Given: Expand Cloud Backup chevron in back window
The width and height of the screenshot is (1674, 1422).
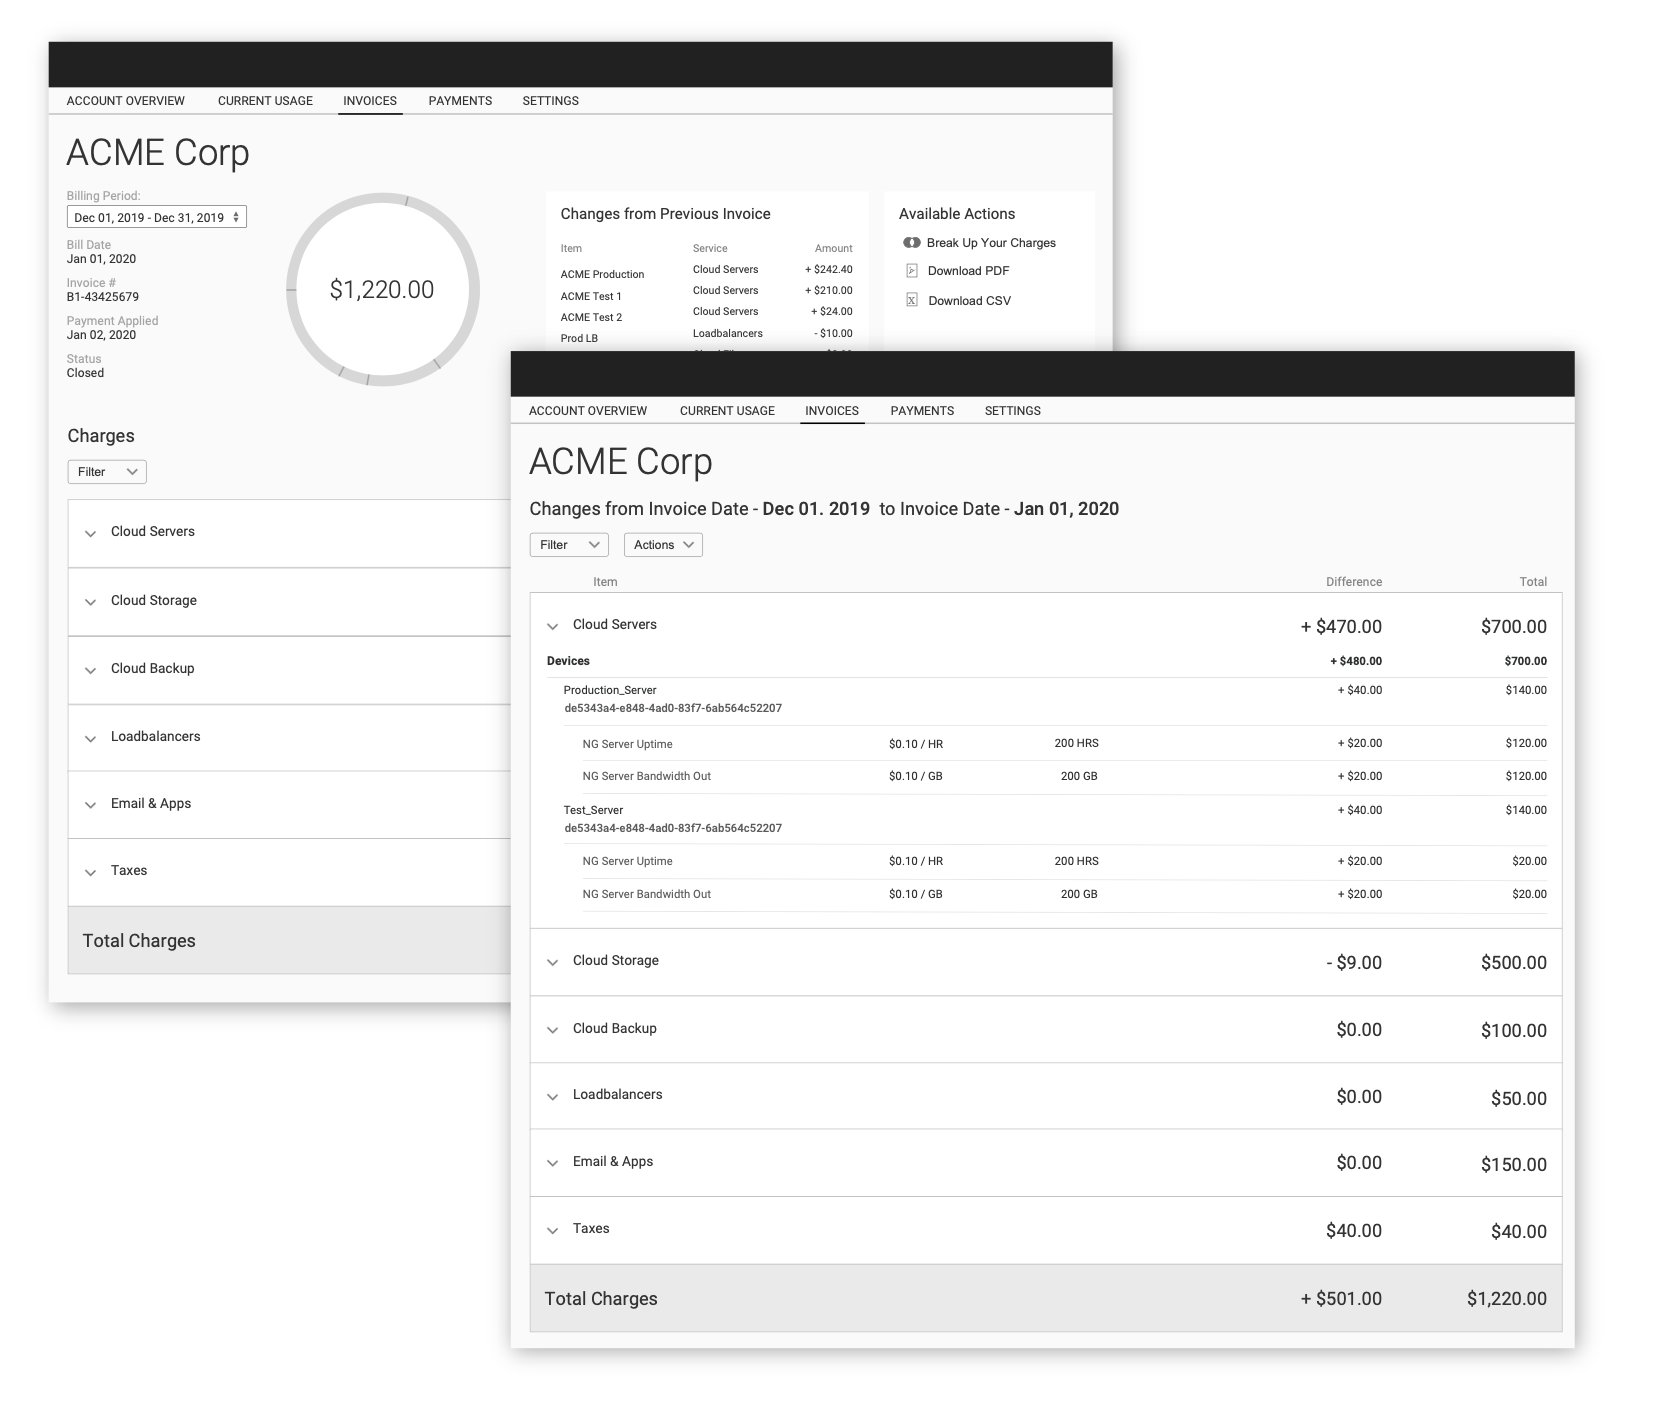Looking at the screenshot, I should 90,670.
